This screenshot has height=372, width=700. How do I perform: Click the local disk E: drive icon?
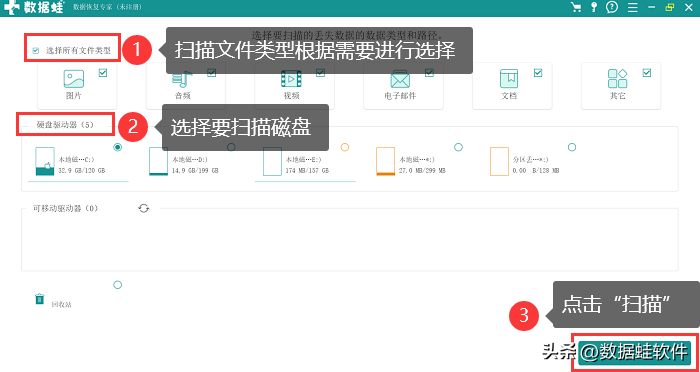tap(272, 162)
